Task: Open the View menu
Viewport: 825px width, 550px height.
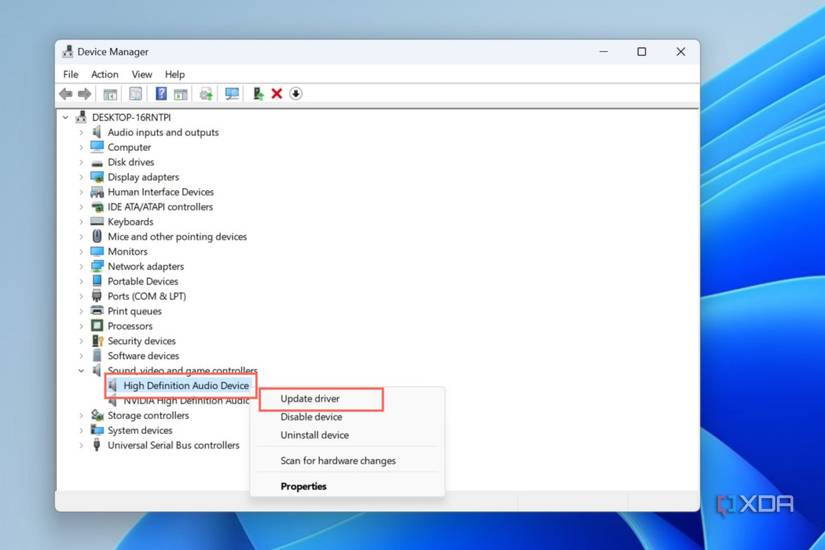Action: tap(142, 74)
